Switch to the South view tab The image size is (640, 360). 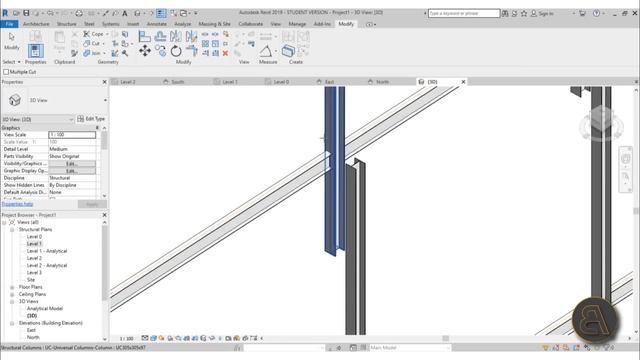pos(178,82)
